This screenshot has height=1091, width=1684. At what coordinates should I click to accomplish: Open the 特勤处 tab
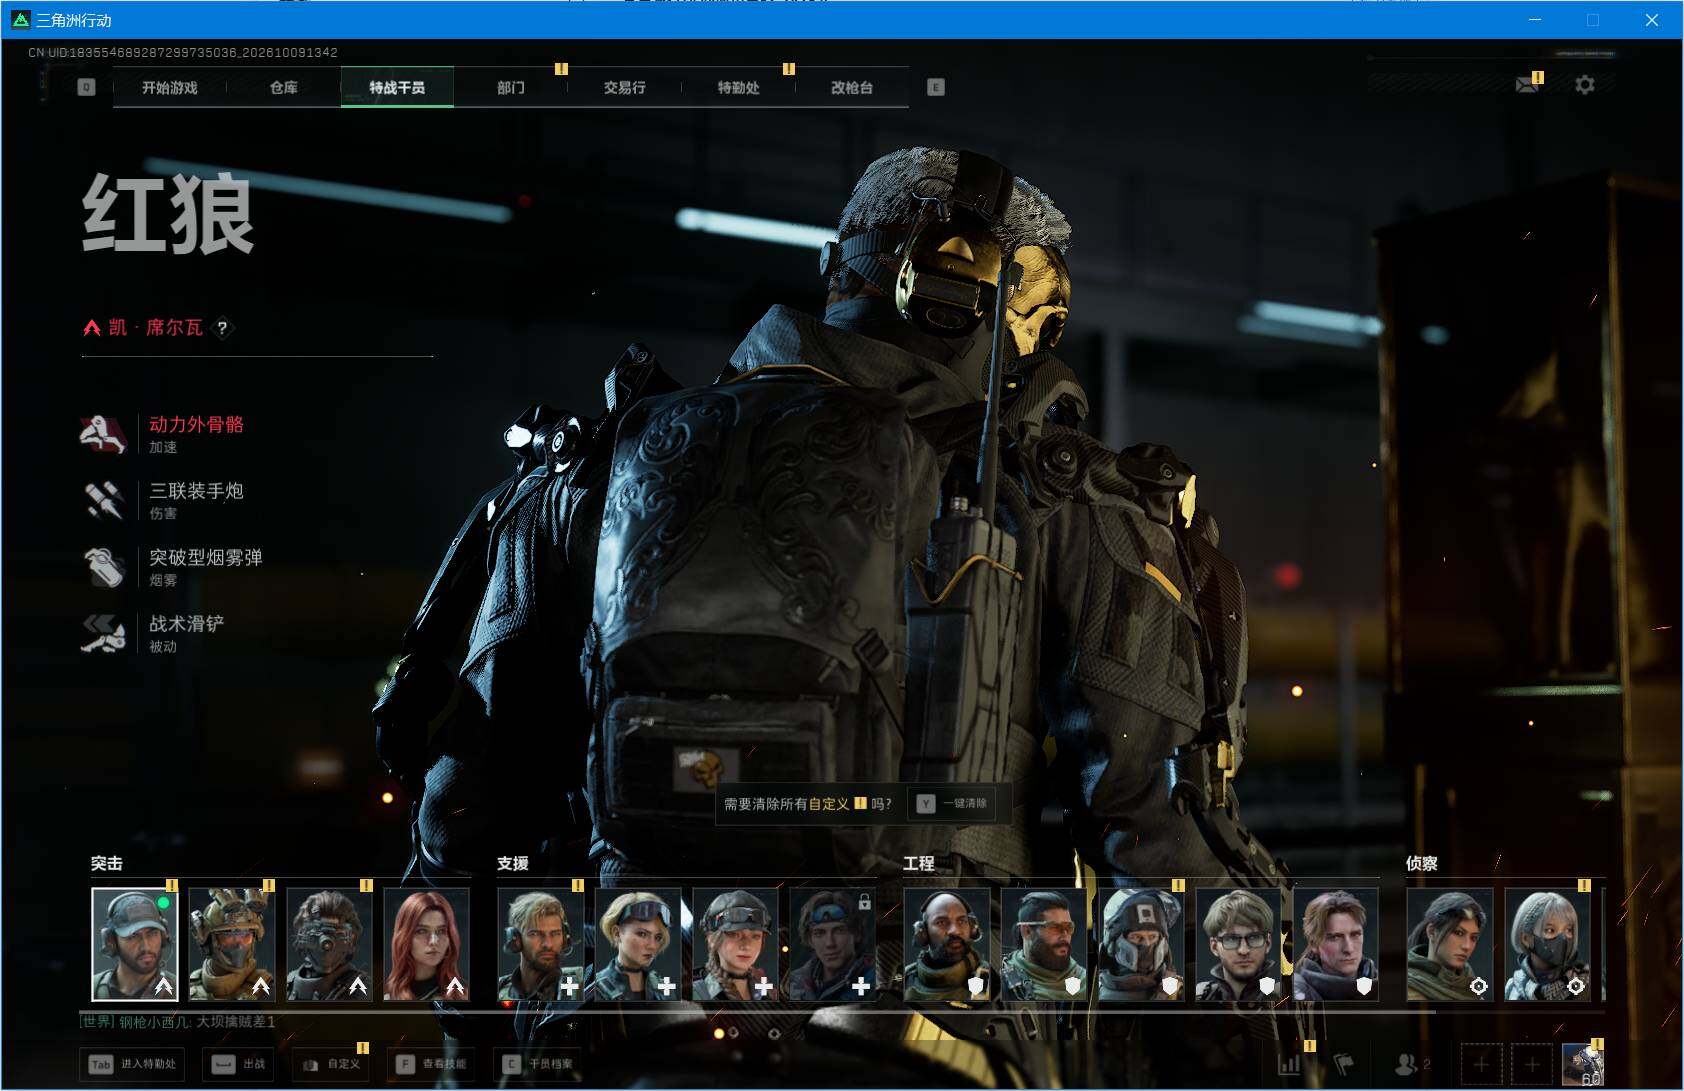pyautogui.click(x=738, y=87)
